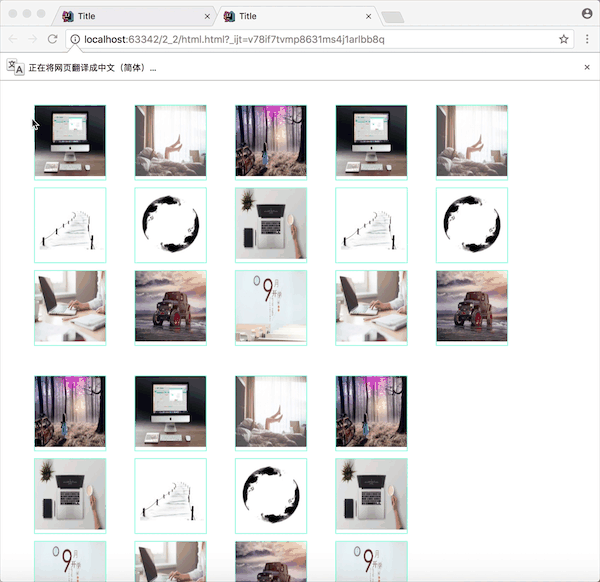Select the rightmost toy jeep thumbnail in upper grid
Viewport: 600px width, 582px height.
coord(472,306)
